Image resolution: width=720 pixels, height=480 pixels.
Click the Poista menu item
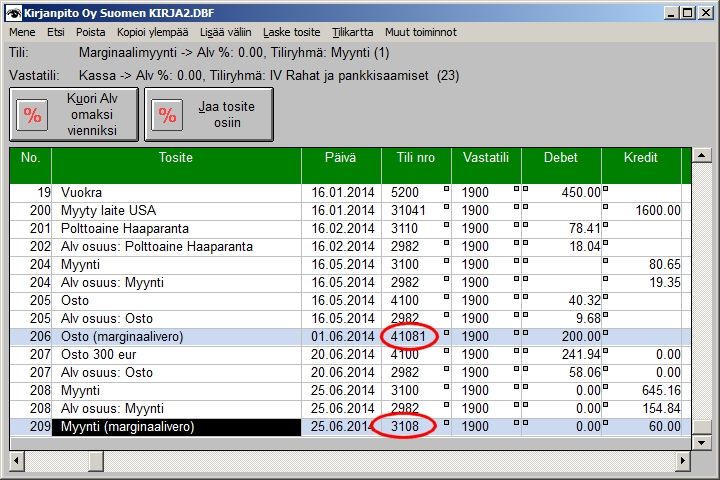coord(91,32)
